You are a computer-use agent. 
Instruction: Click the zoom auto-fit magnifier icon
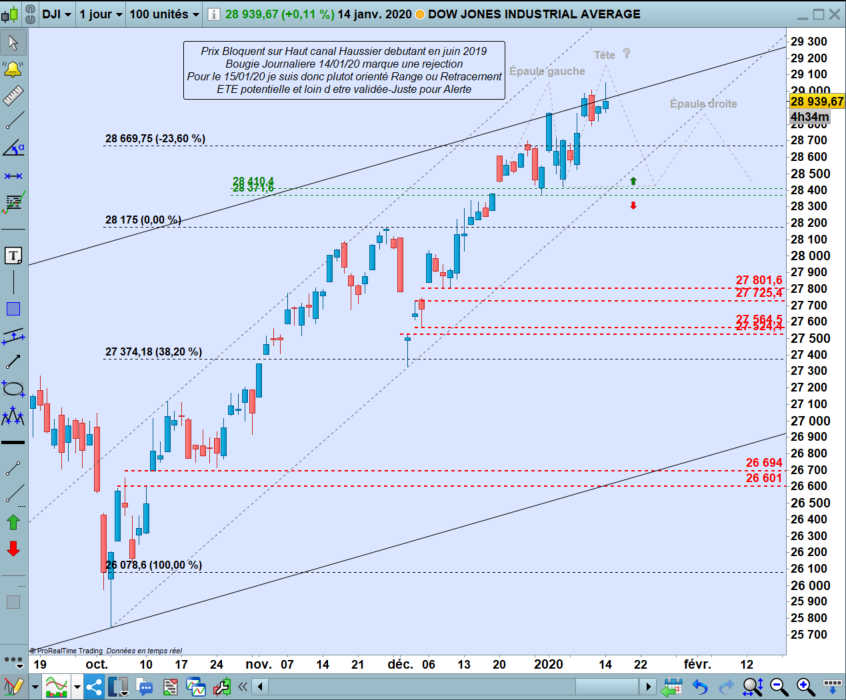(753, 687)
